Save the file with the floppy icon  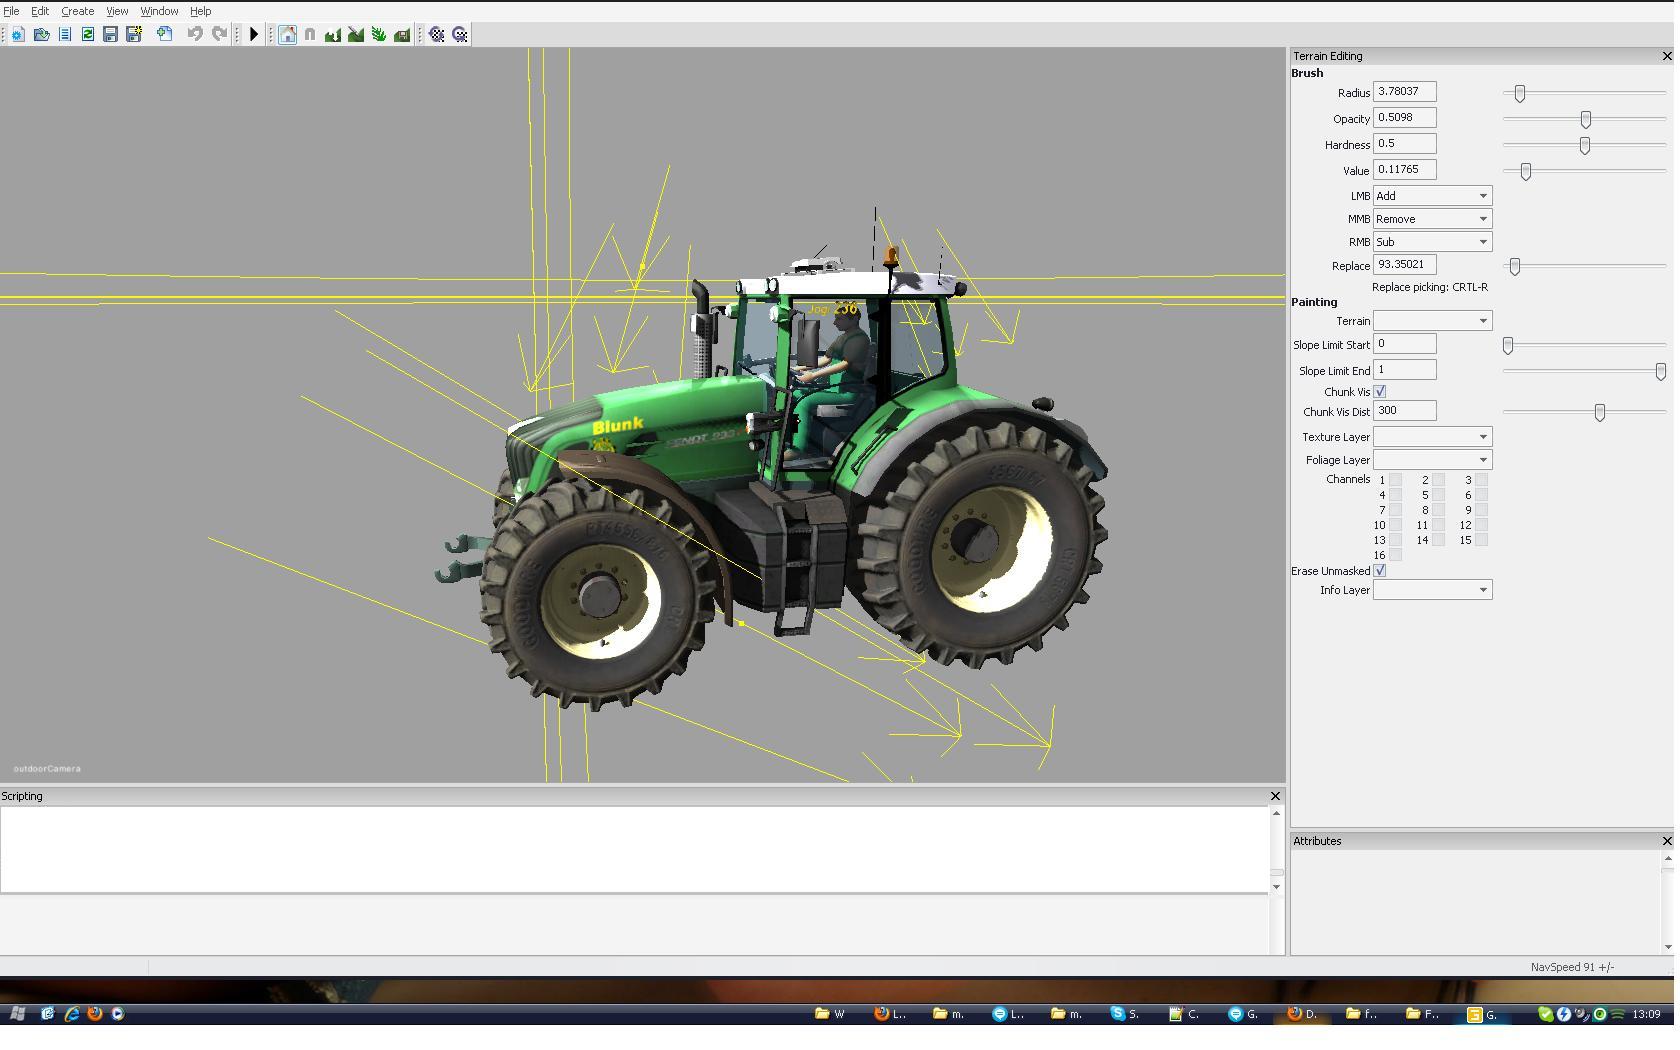110,34
